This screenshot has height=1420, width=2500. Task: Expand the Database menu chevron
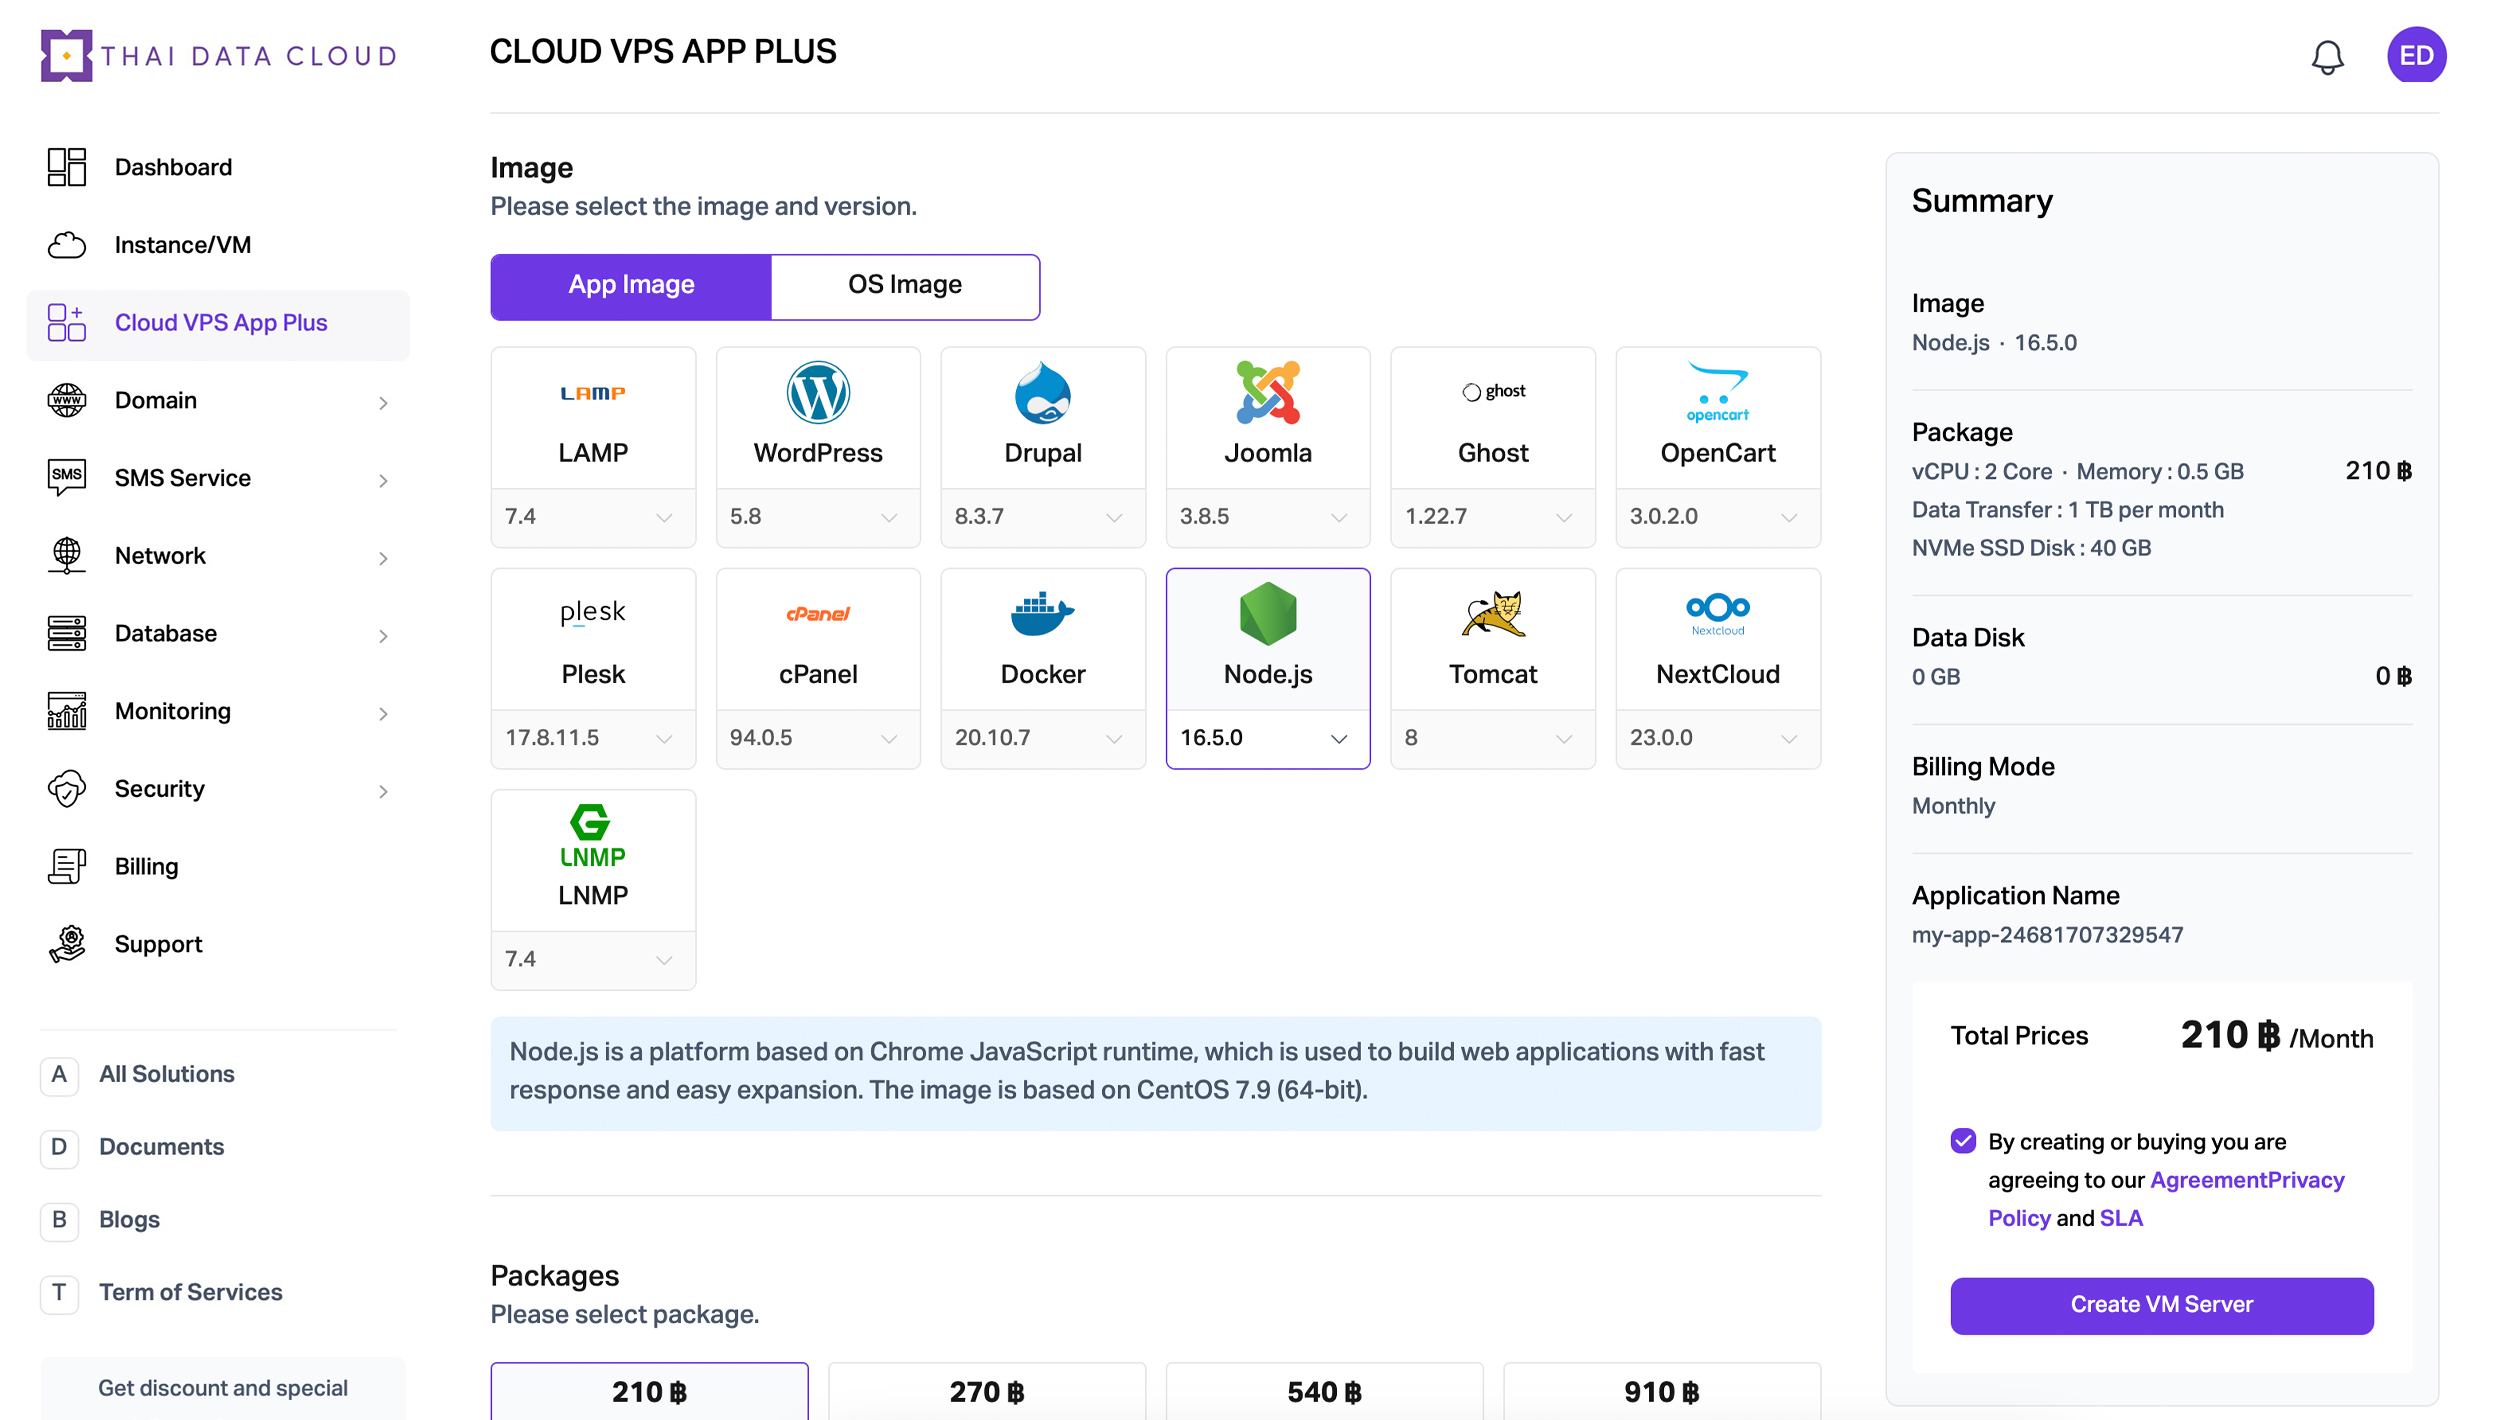(383, 636)
